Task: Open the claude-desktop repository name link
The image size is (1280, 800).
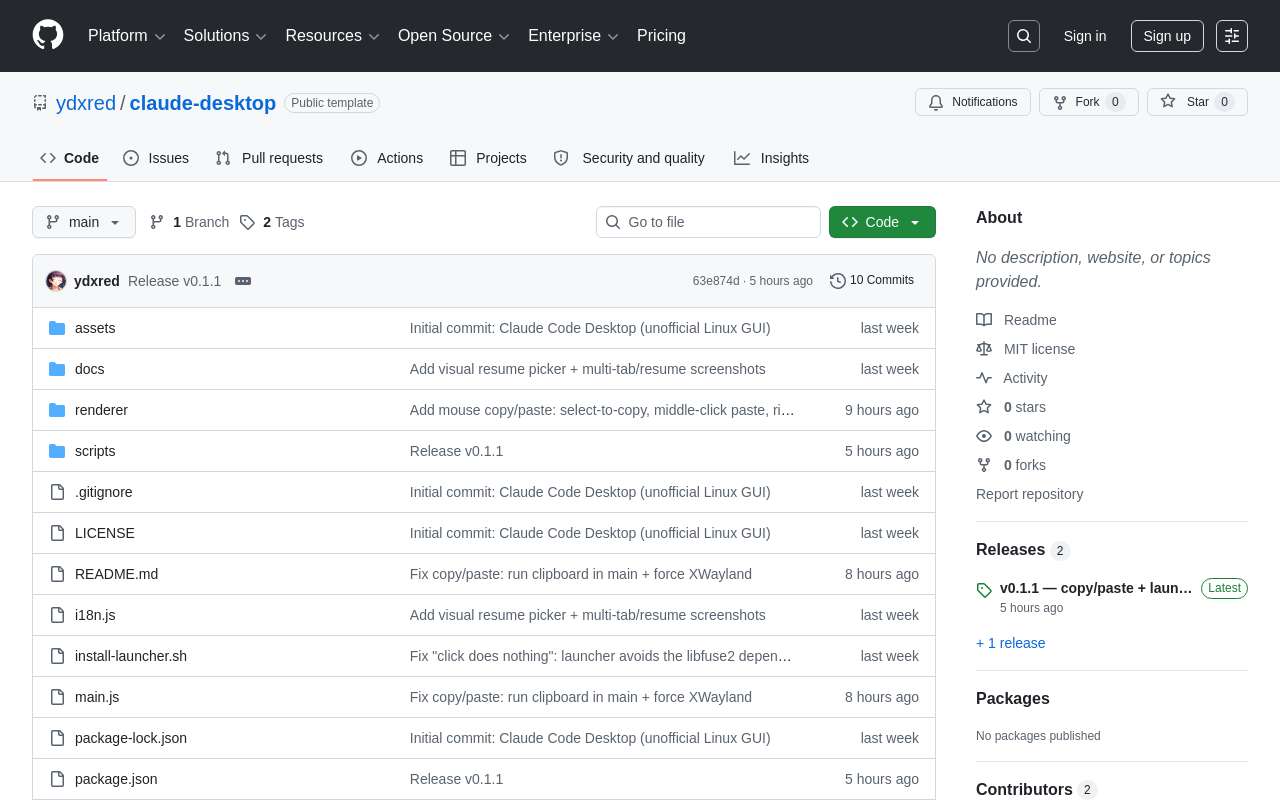Action: click(x=203, y=103)
